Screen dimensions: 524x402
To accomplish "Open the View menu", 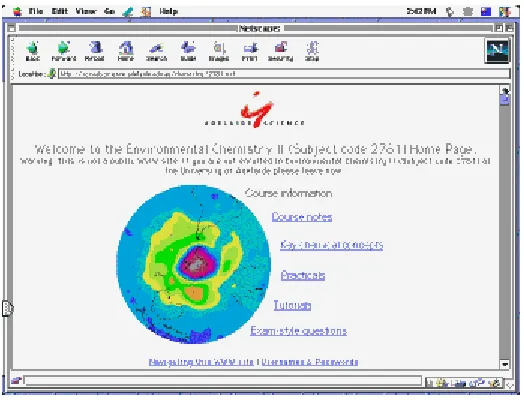I will 86,11.
